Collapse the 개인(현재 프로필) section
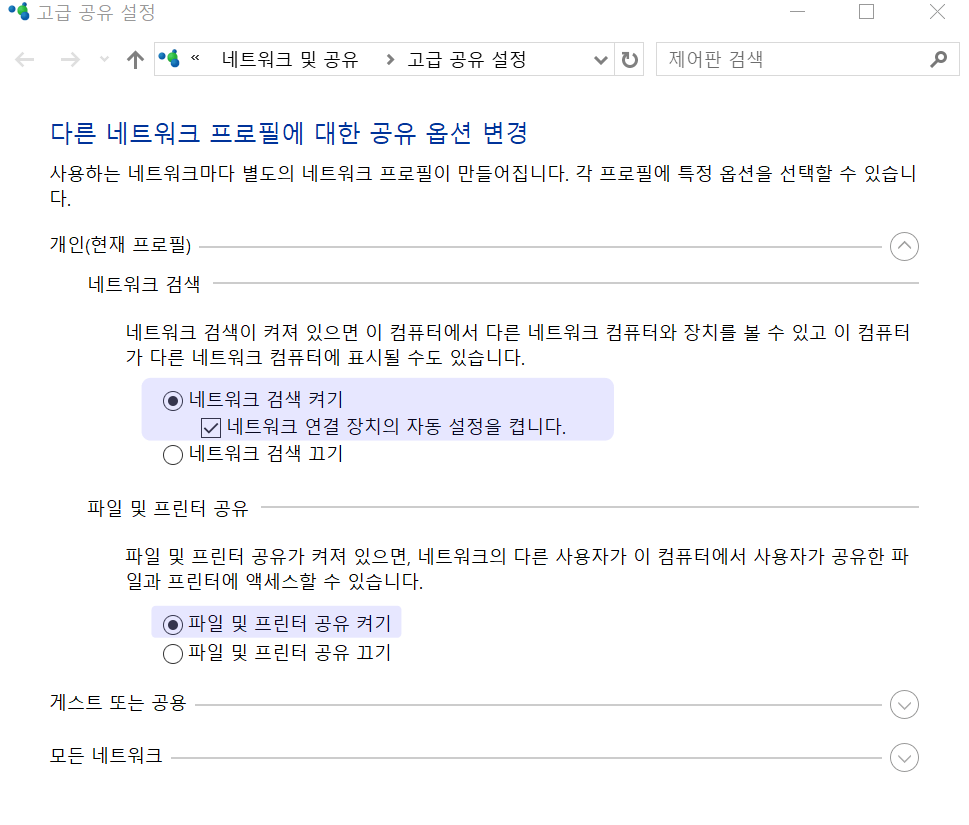 click(904, 246)
